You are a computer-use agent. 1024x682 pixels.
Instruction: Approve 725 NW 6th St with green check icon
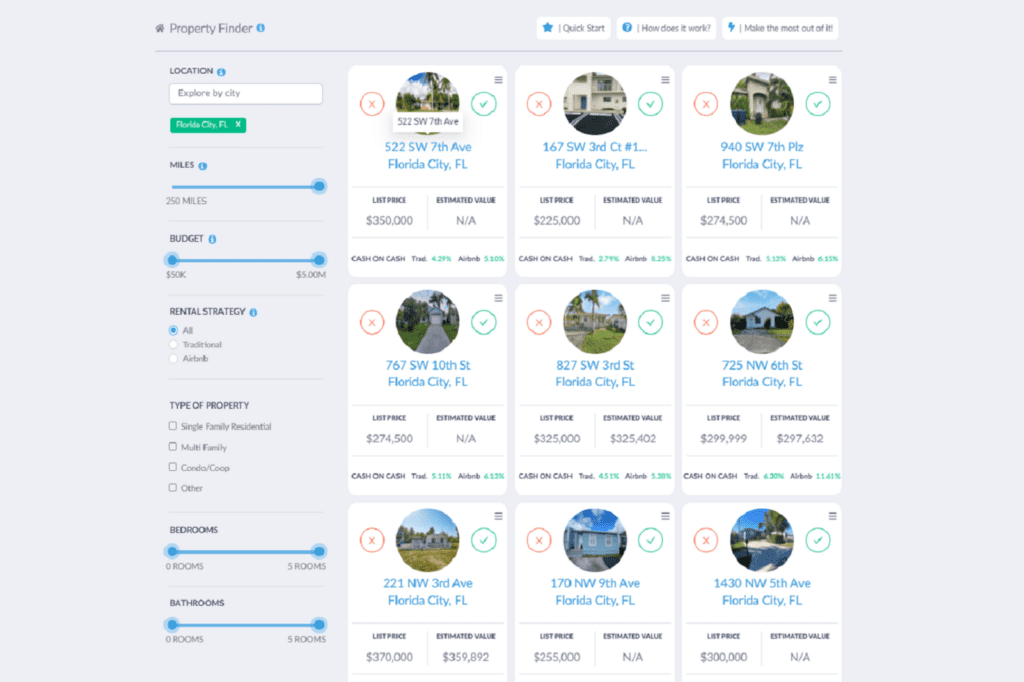818,322
